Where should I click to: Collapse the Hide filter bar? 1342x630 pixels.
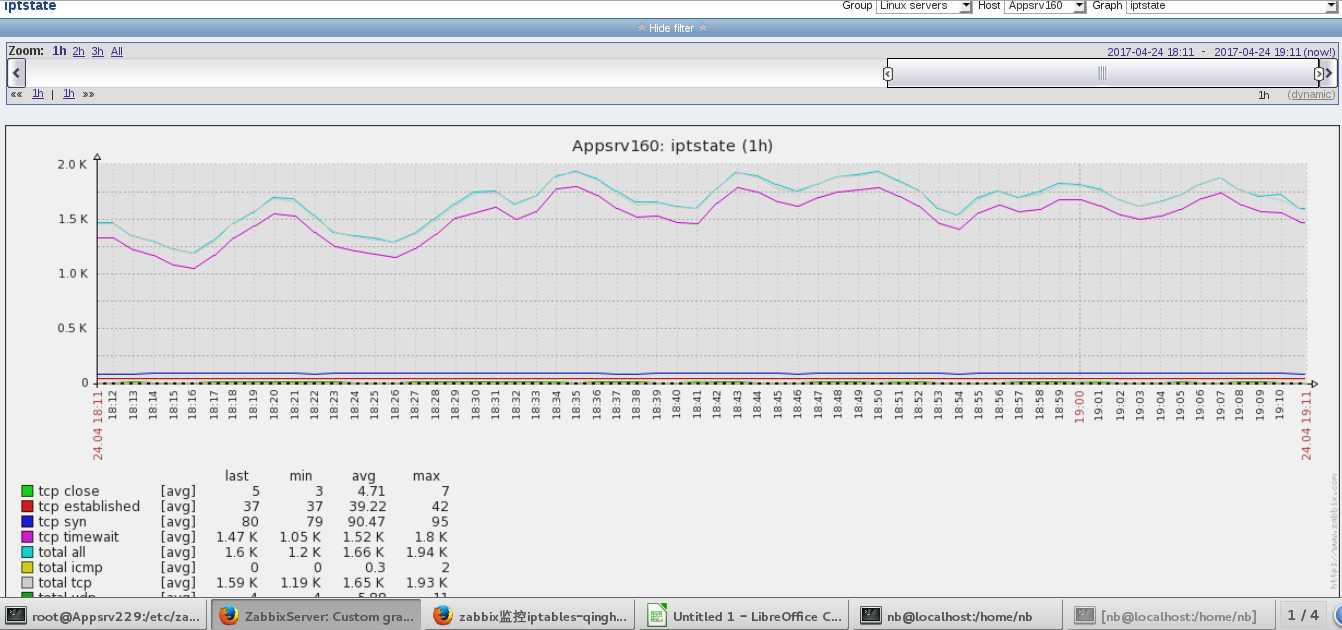671,28
